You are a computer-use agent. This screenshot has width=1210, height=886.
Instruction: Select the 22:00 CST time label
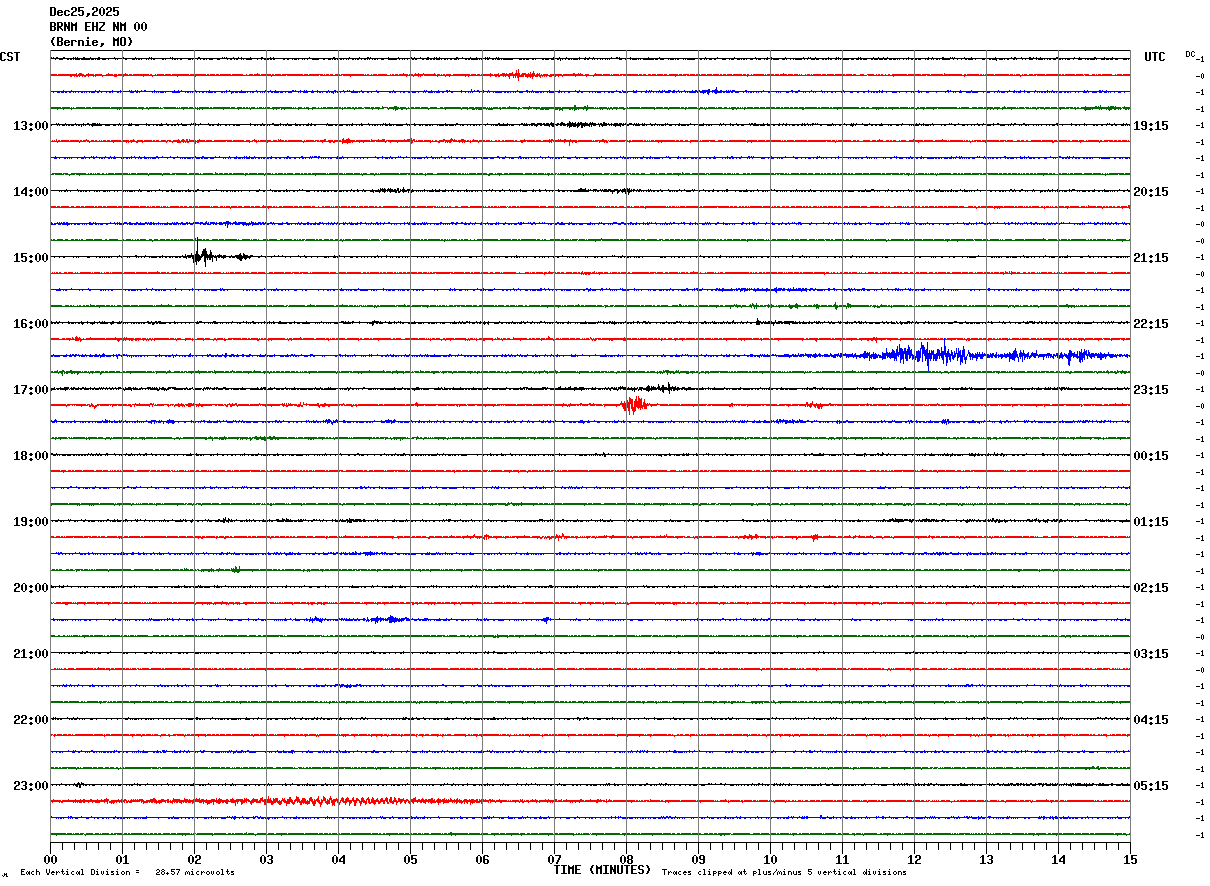coord(31,720)
